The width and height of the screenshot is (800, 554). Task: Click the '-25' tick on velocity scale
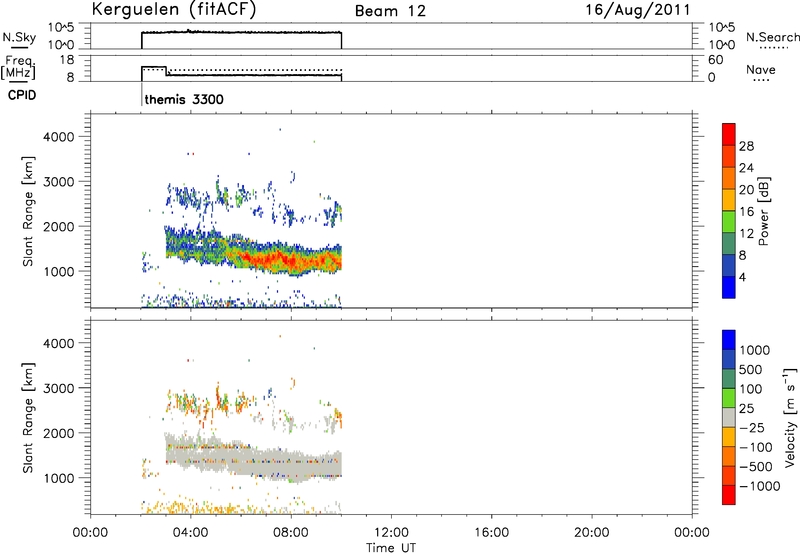753,428
